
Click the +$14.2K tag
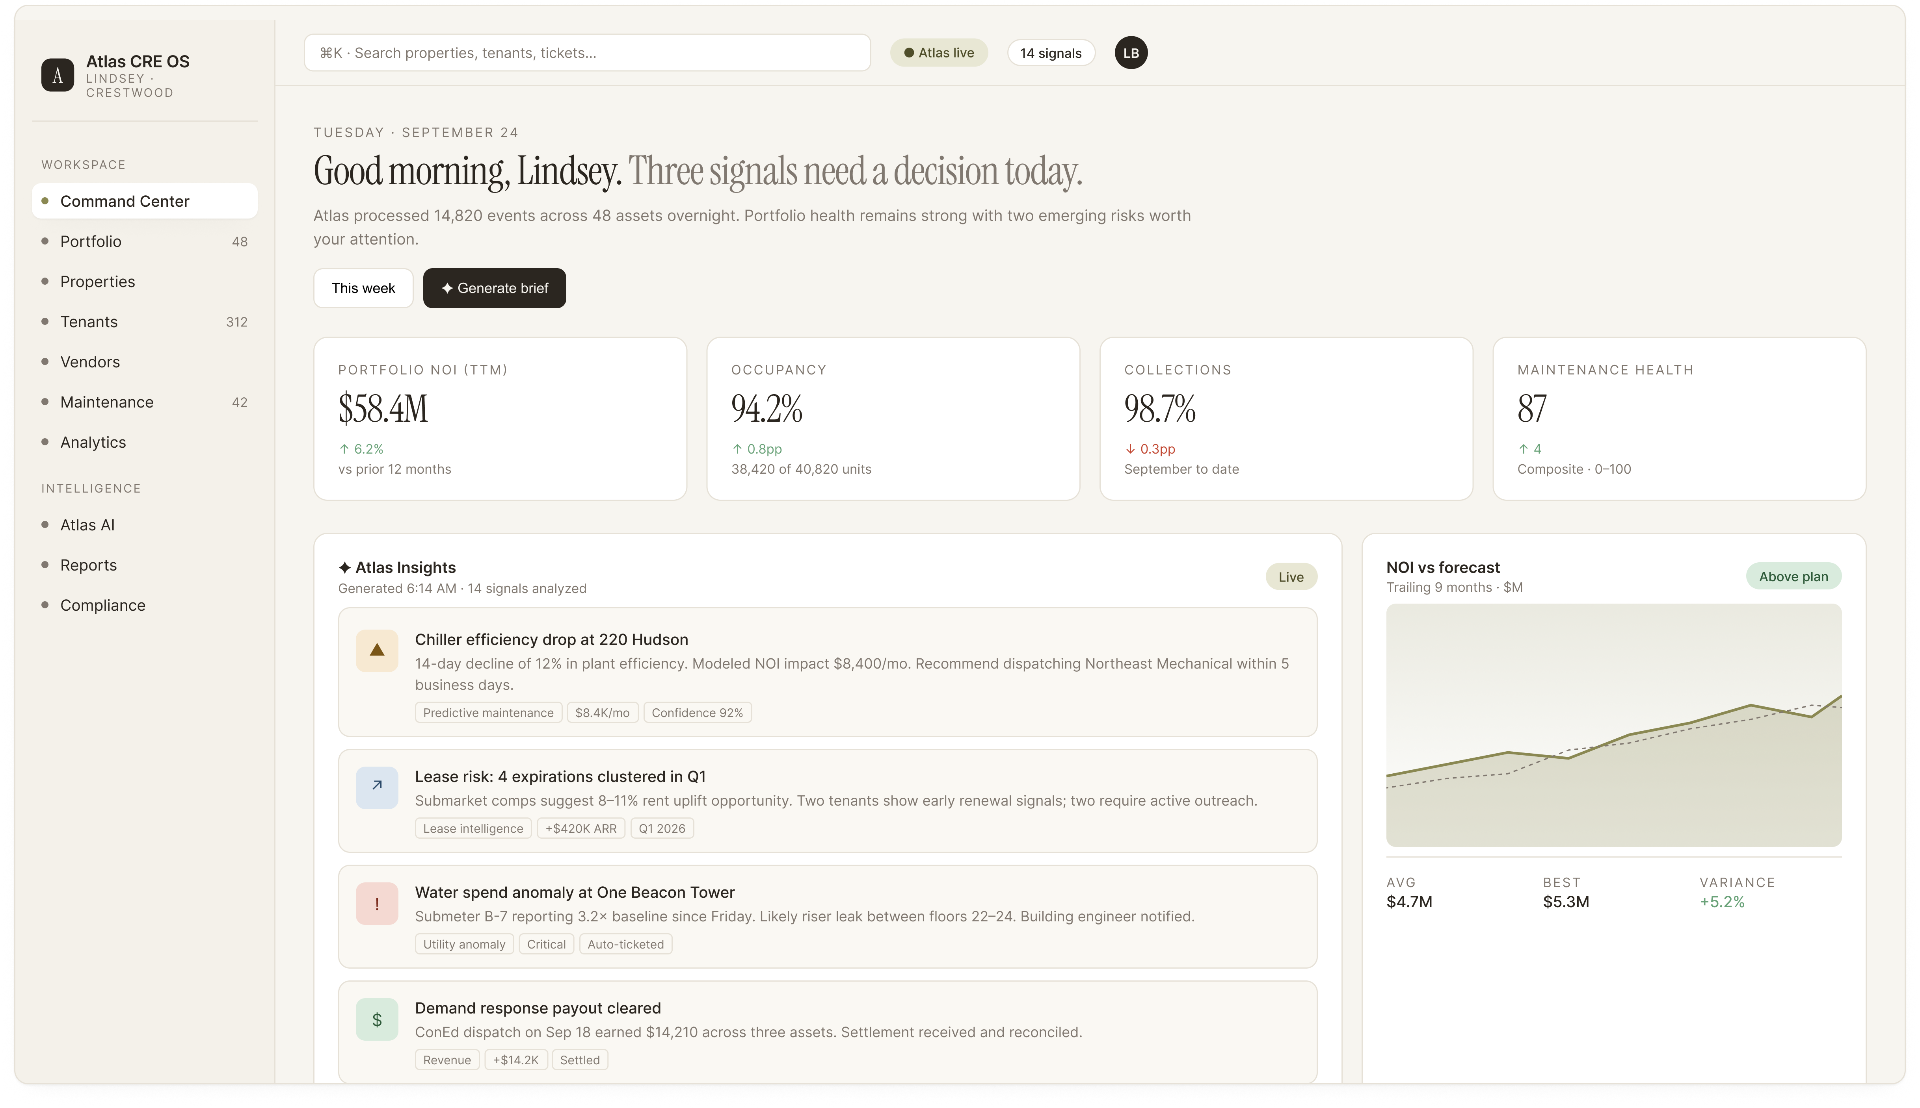pyautogui.click(x=516, y=1061)
